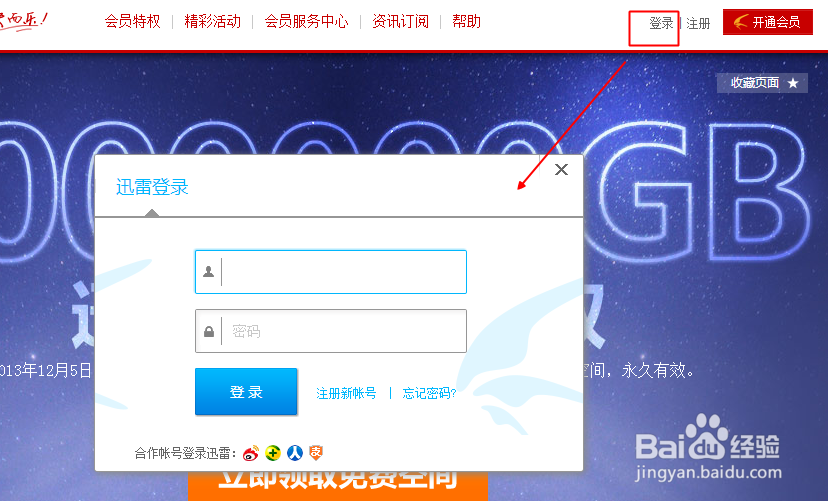Open the 帮助 menu item
828x501 pixels.
[x=466, y=22]
